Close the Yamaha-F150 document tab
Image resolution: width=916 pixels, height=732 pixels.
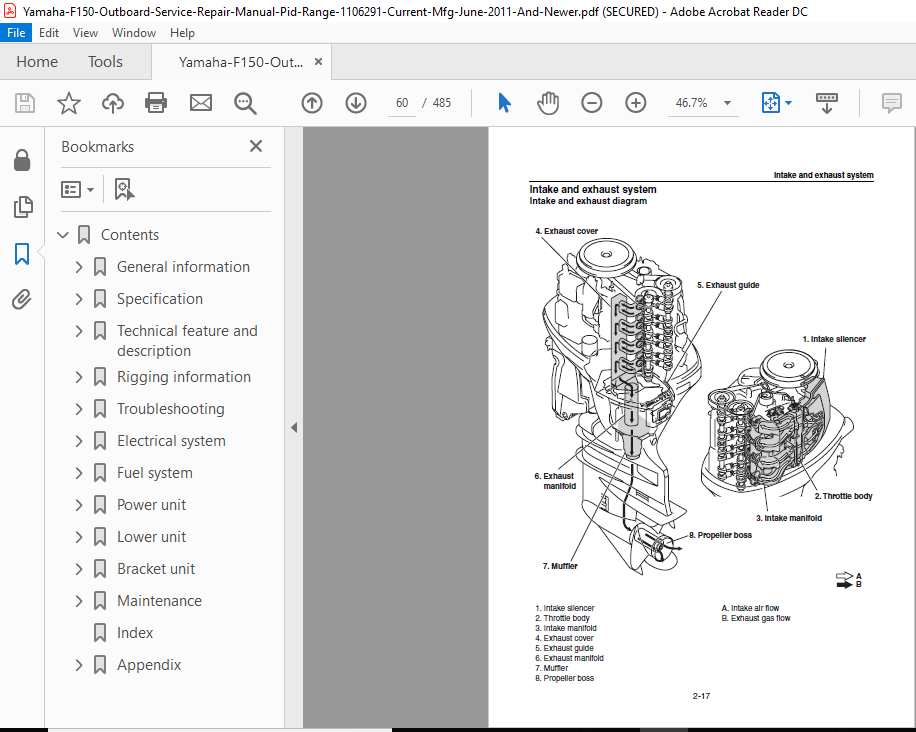318,61
